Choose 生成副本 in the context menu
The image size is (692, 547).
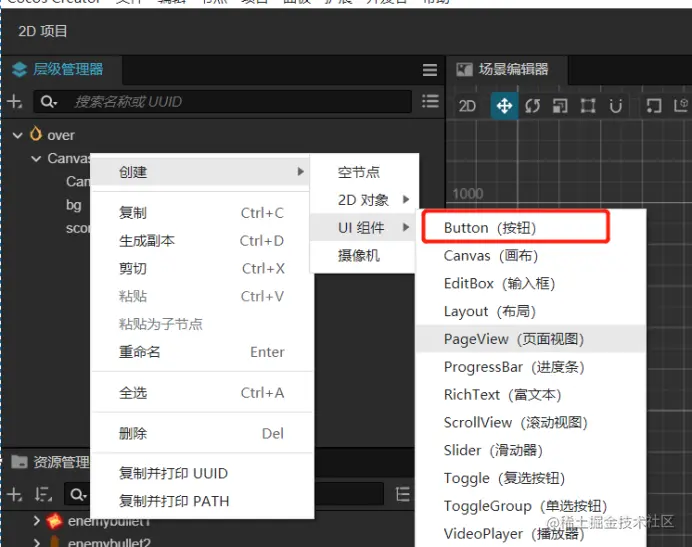[x=201, y=241]
